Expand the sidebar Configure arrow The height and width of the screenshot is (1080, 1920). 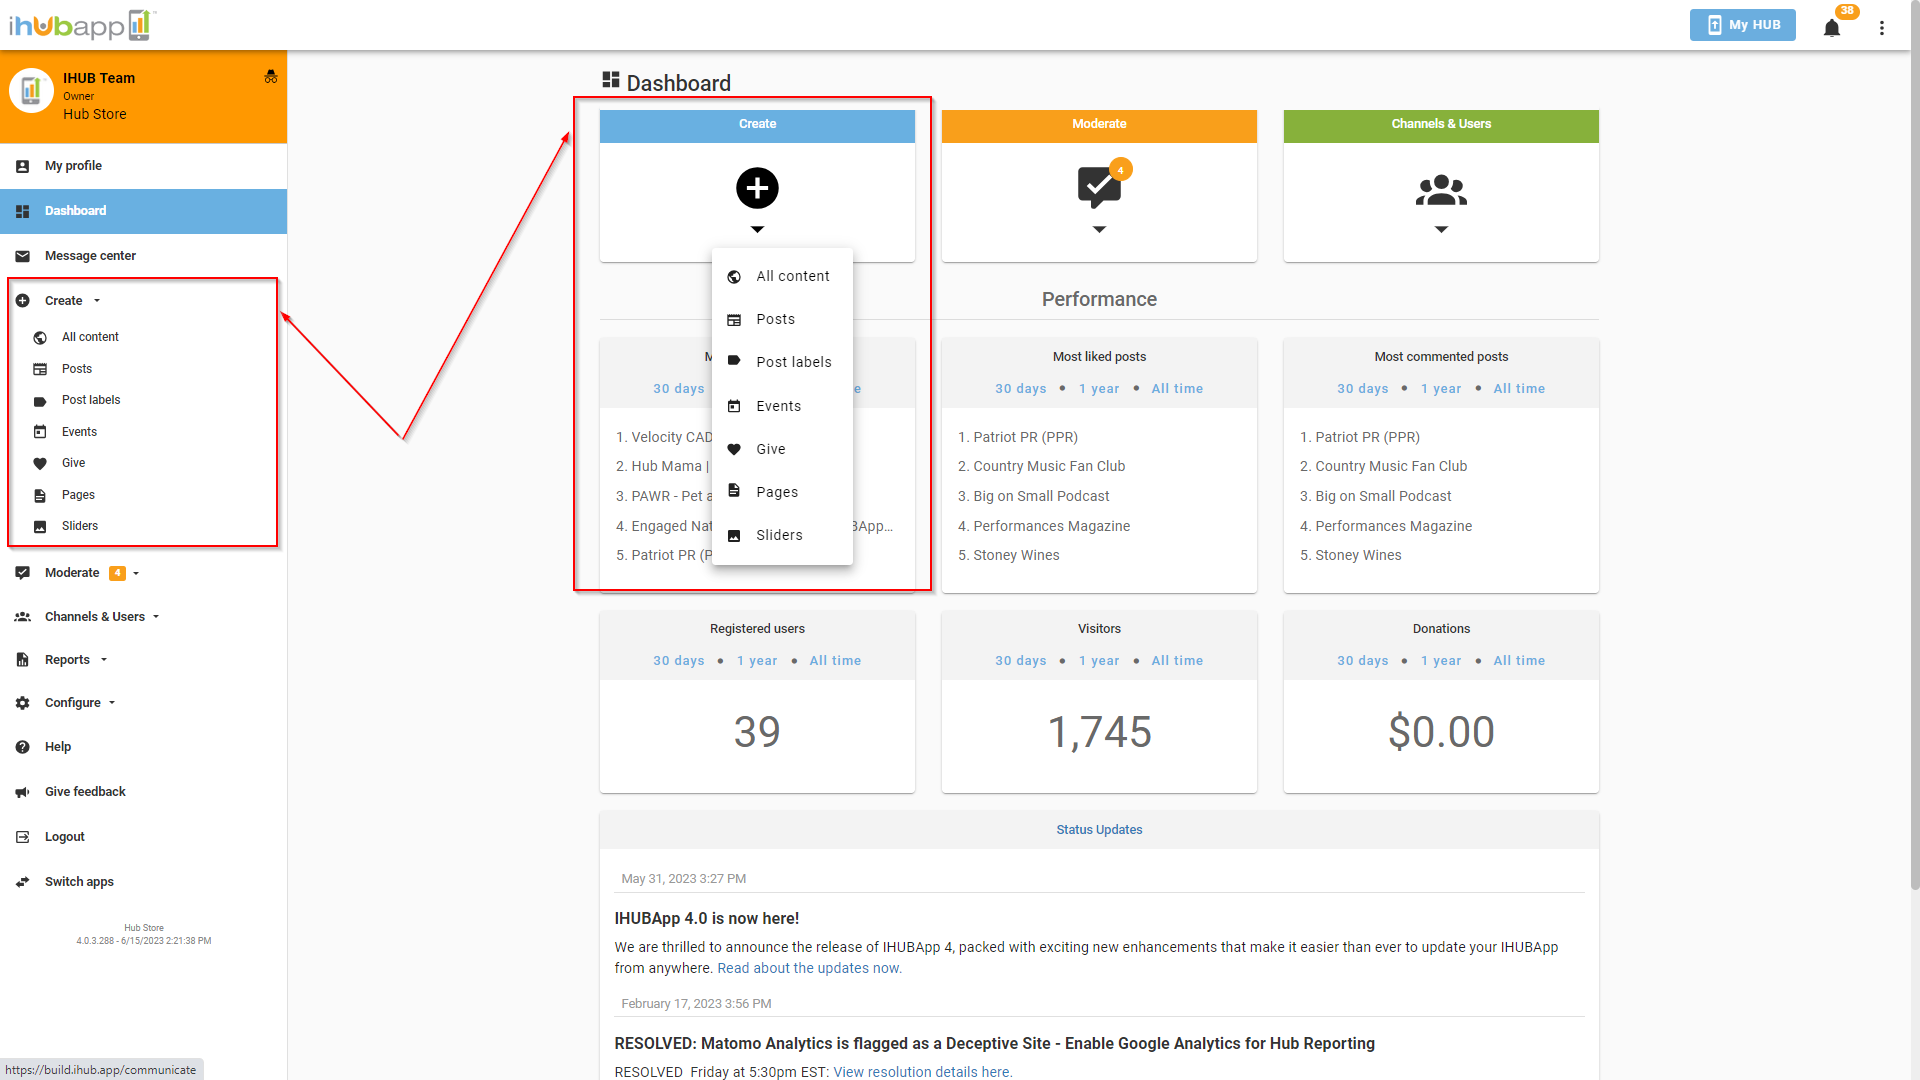112,703
